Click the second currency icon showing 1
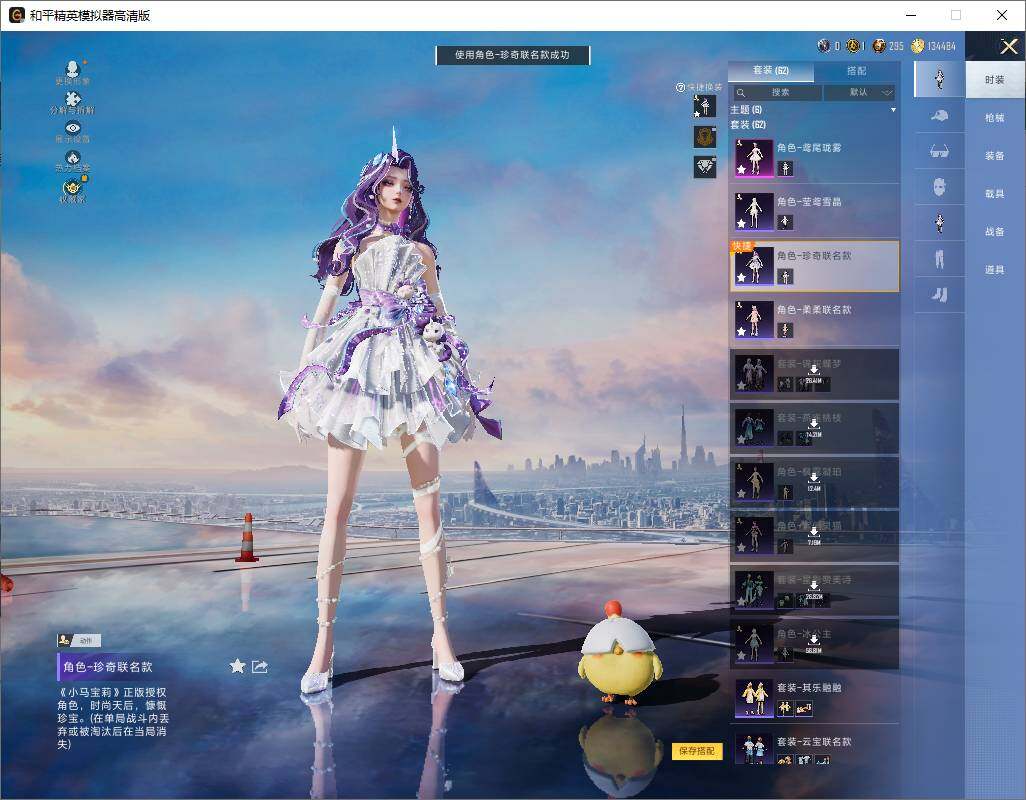1026x800 pixels. (853, 46)
